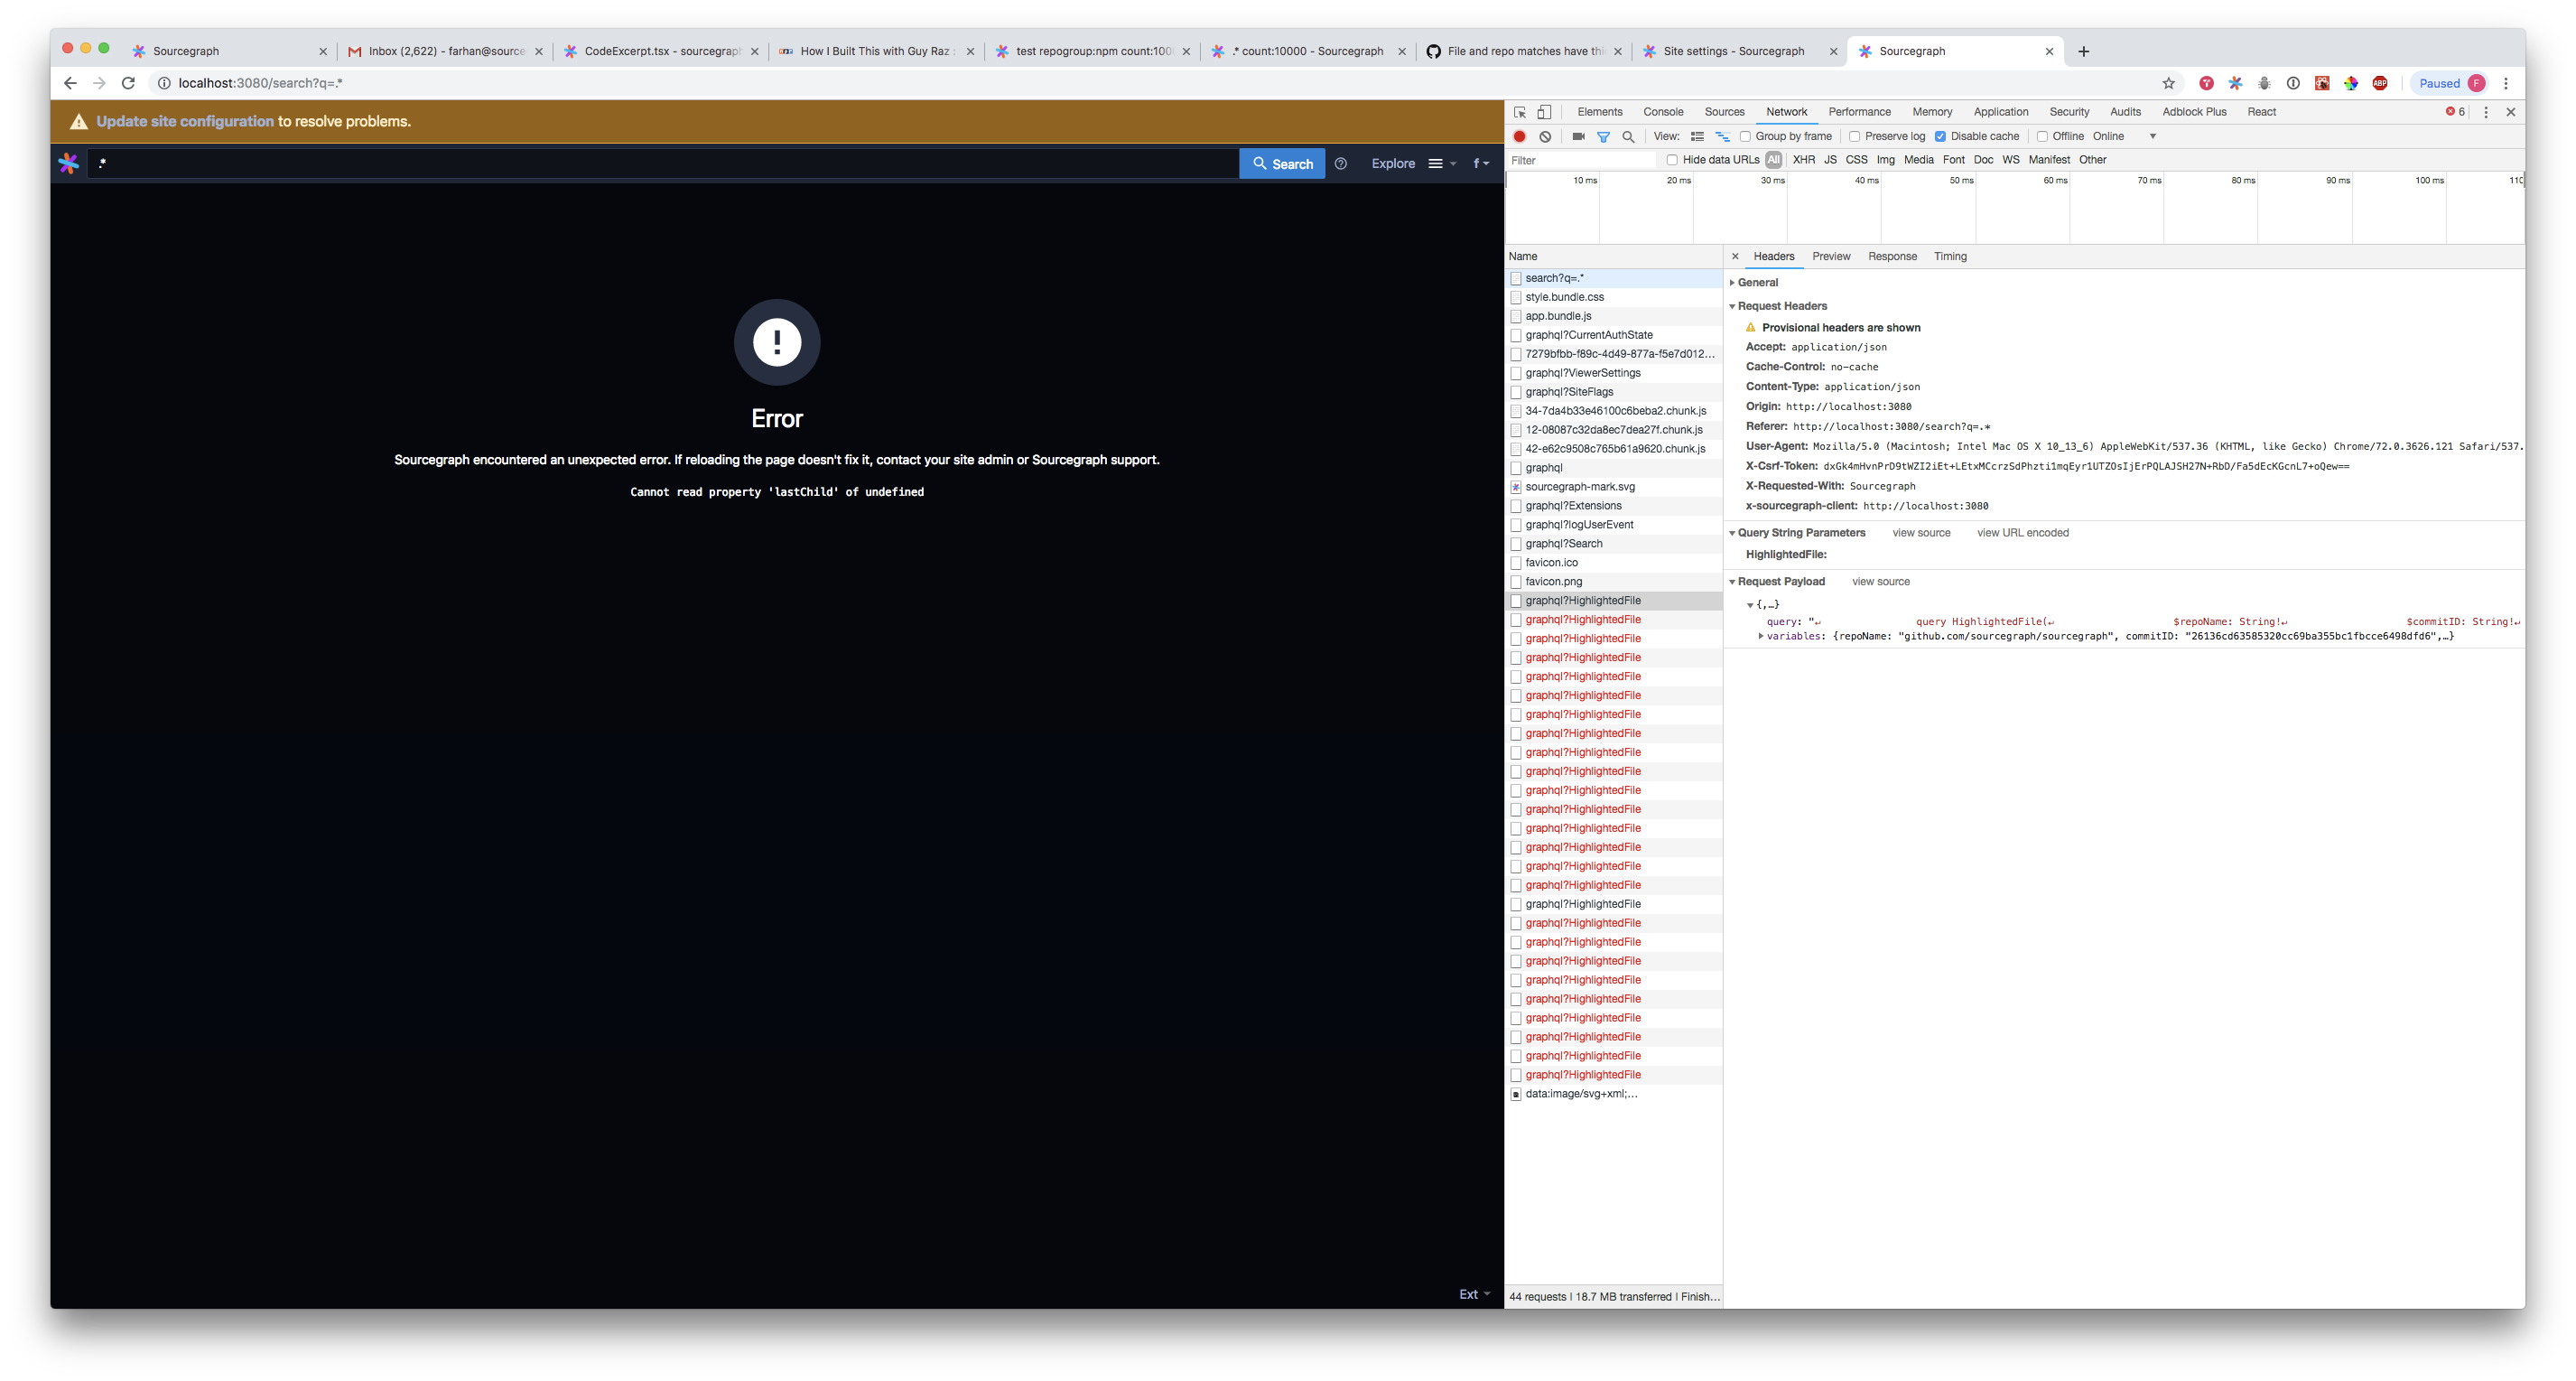Show the Response tab of request
The height and width of the screenshot is (1381, 2576).
[1892, 256]
